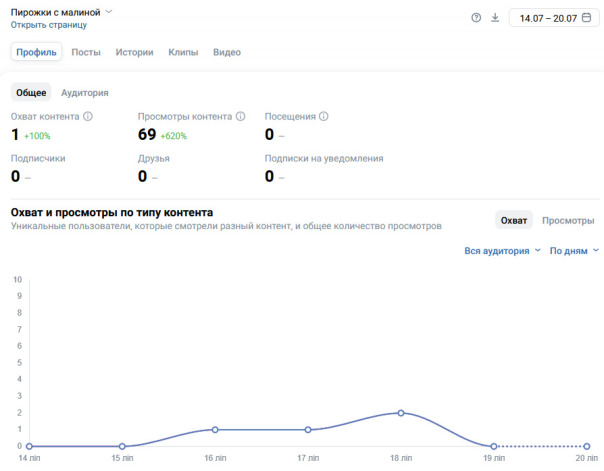Click the 14.07 – 20.07 date range field

pyautogui.click(x=554, y=18)
